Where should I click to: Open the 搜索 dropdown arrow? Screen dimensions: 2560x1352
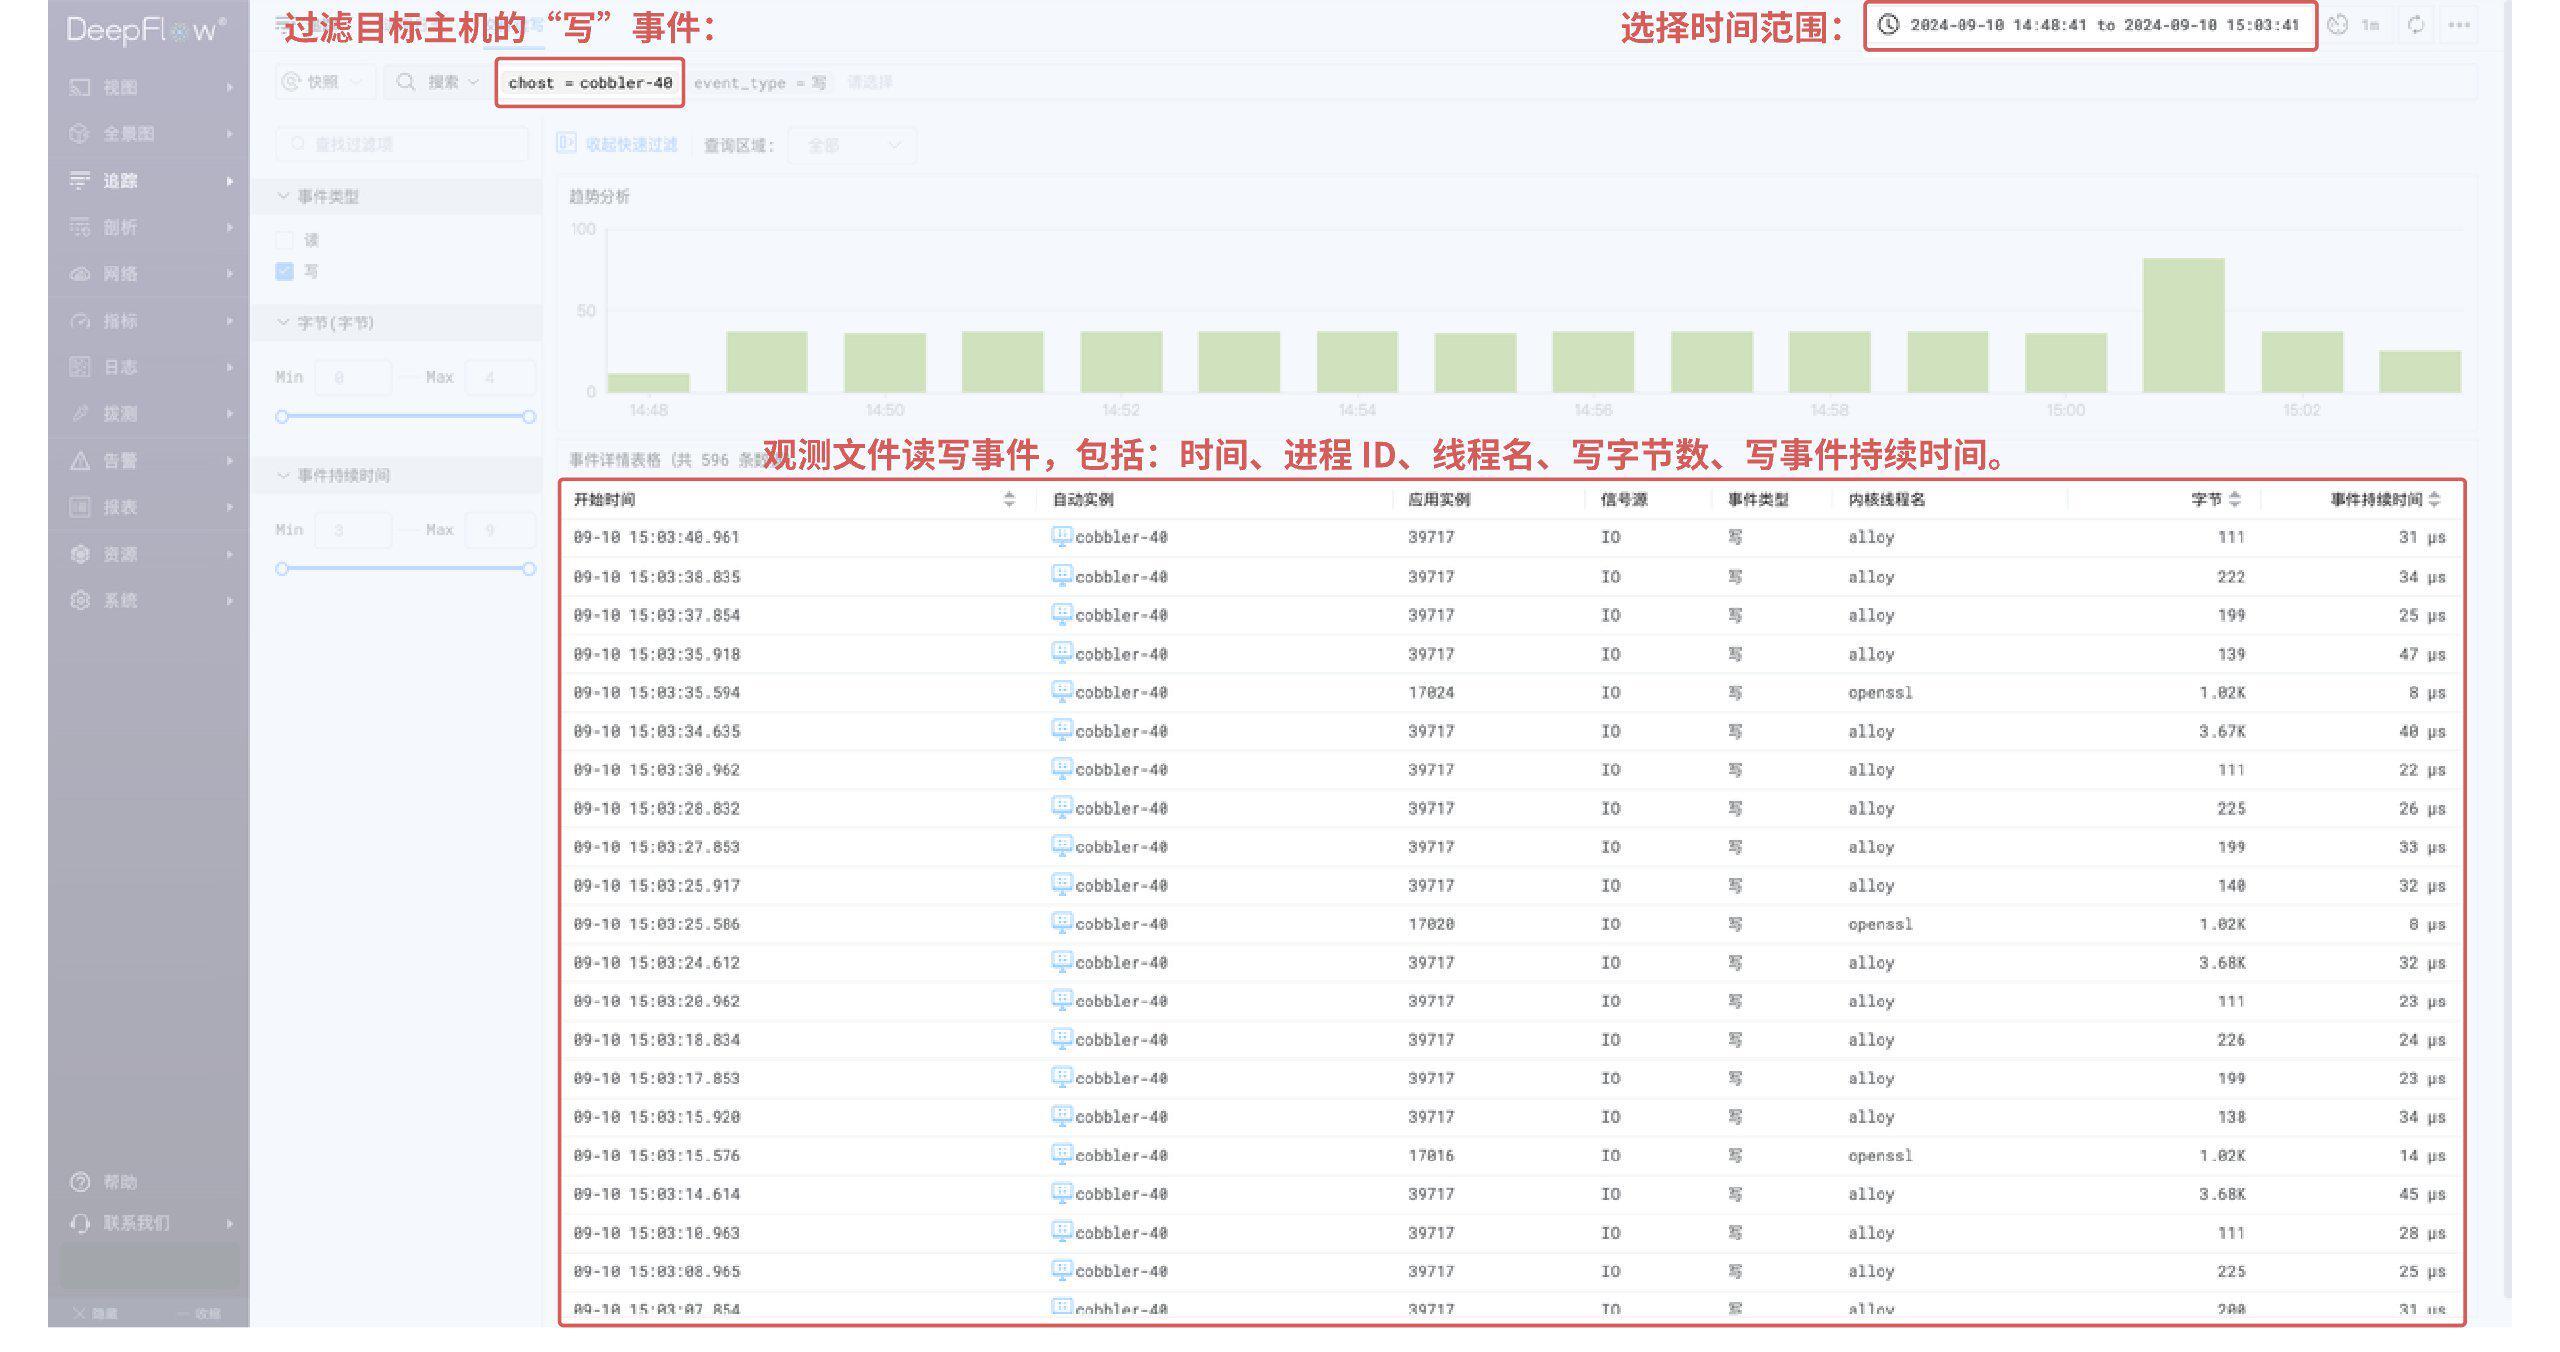(x=474, y=82)
